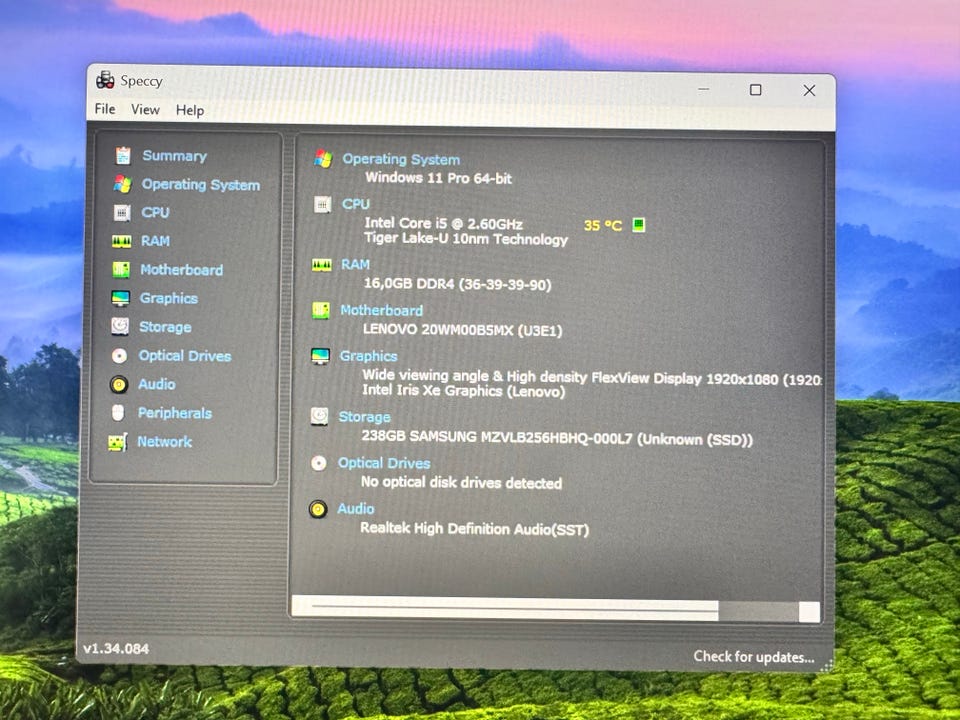Close the Speccy window

(x=809, y=91)
